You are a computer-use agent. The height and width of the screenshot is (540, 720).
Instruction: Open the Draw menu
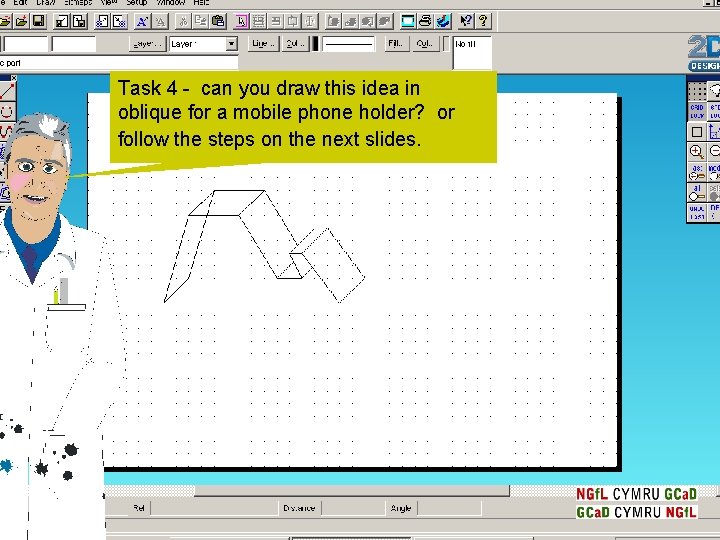coord(46,2)
